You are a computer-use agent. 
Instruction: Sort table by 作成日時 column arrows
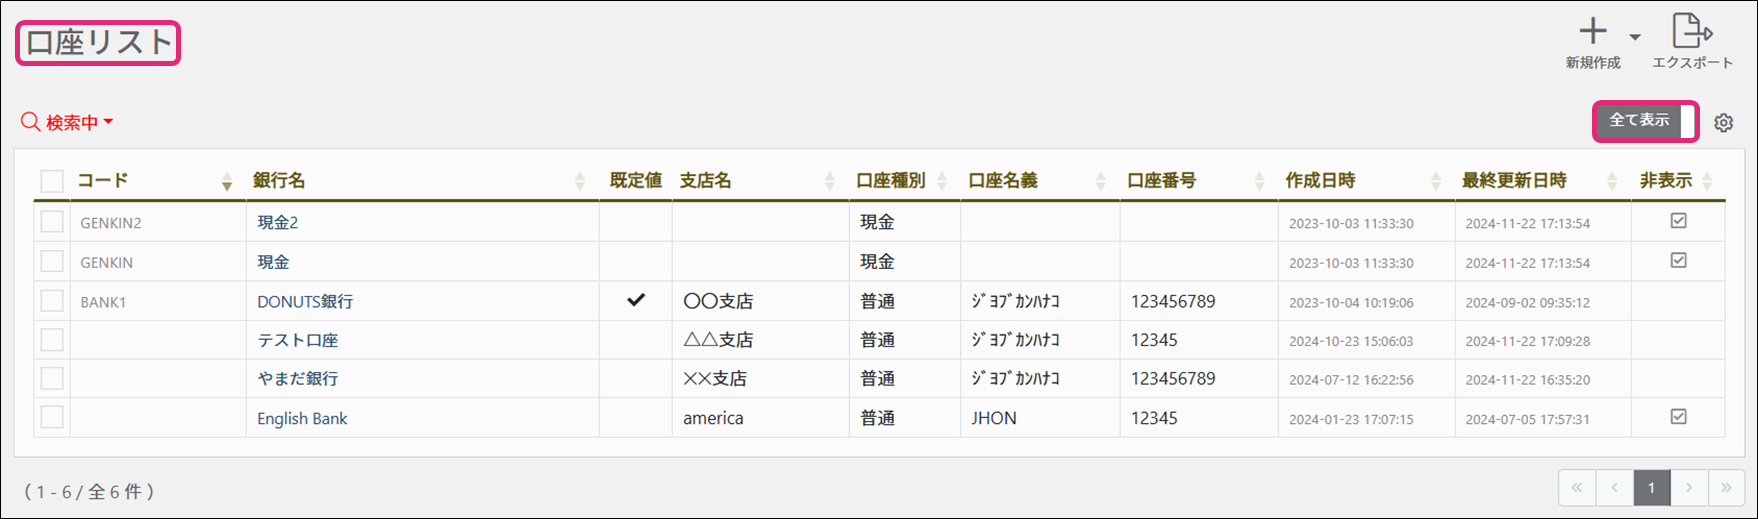pos(1436,181)
